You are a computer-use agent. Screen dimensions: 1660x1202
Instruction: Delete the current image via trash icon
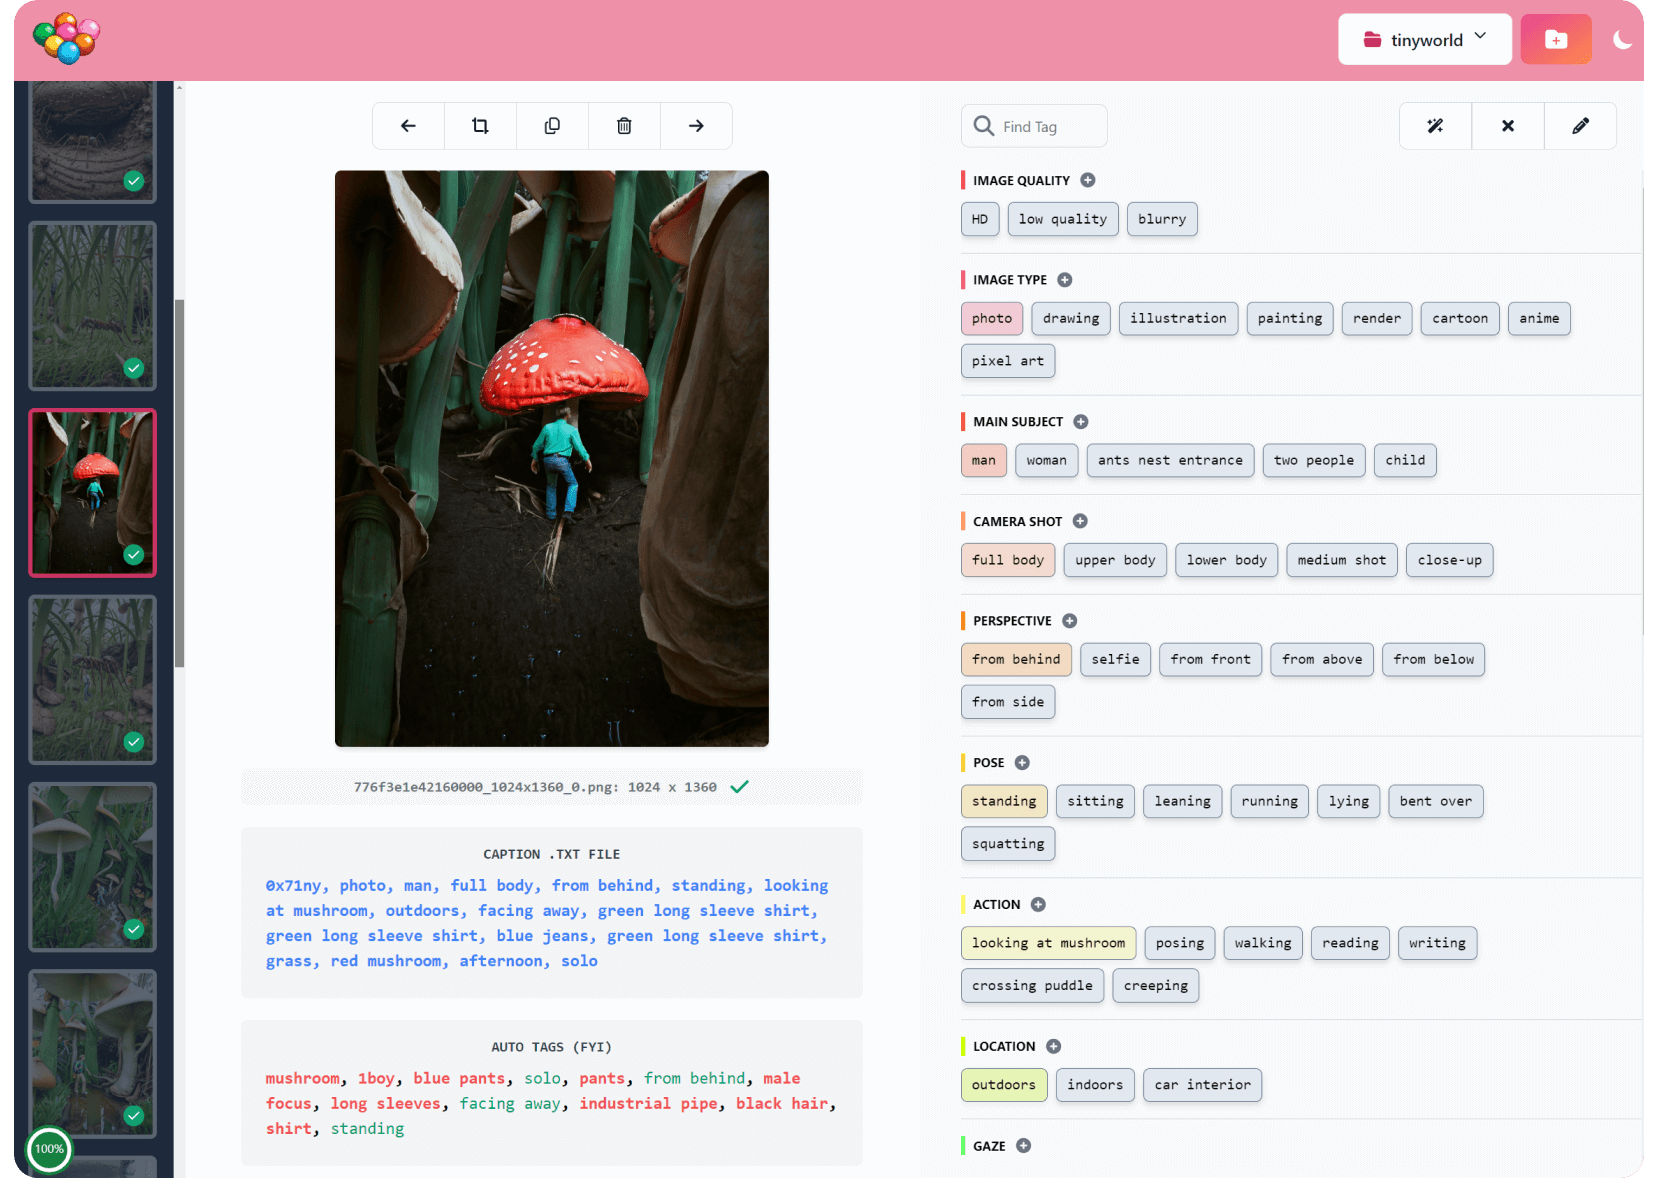click(x=624, y=125)
